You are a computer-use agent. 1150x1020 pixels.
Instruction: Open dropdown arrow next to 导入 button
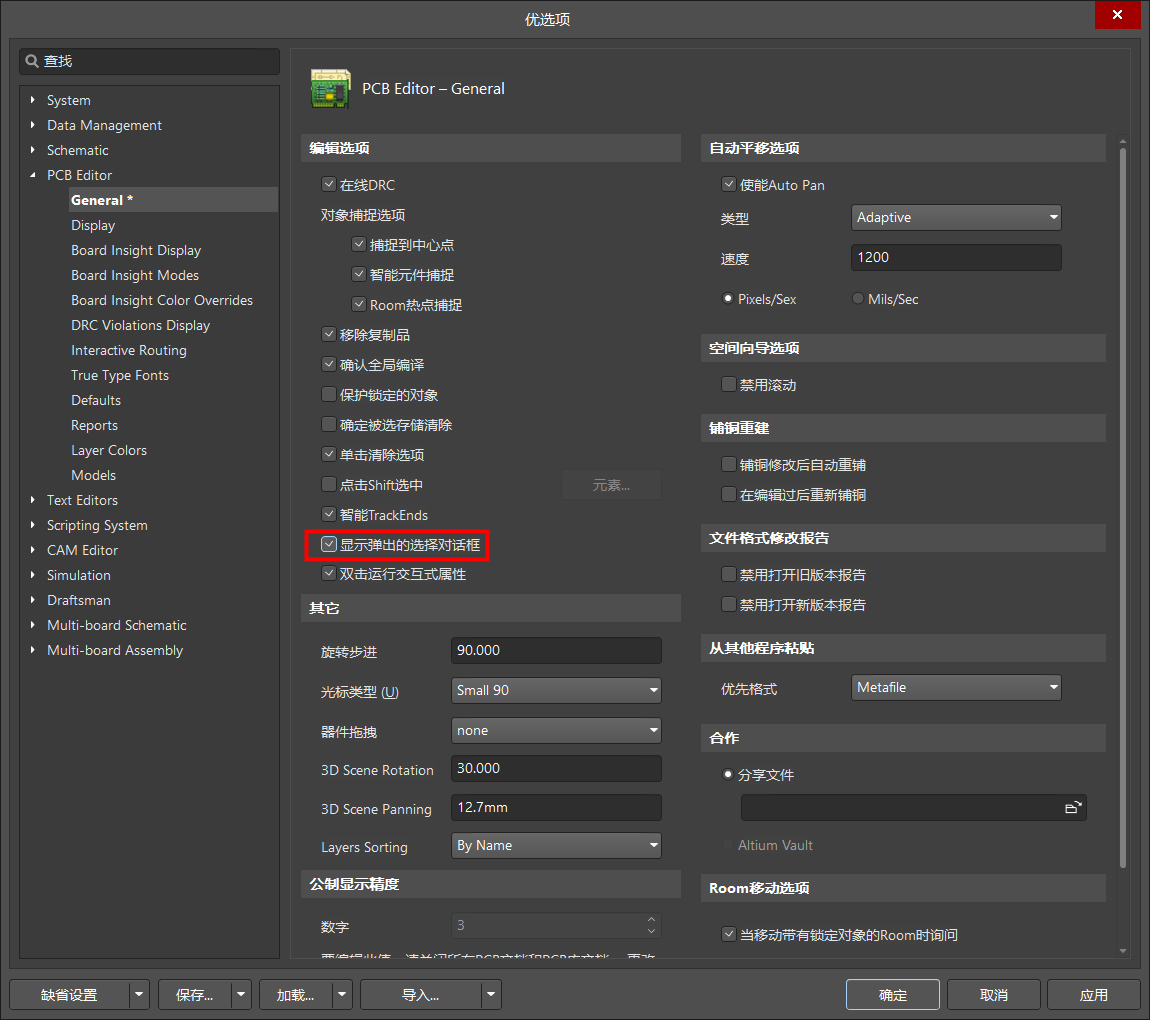coord(490,995)
